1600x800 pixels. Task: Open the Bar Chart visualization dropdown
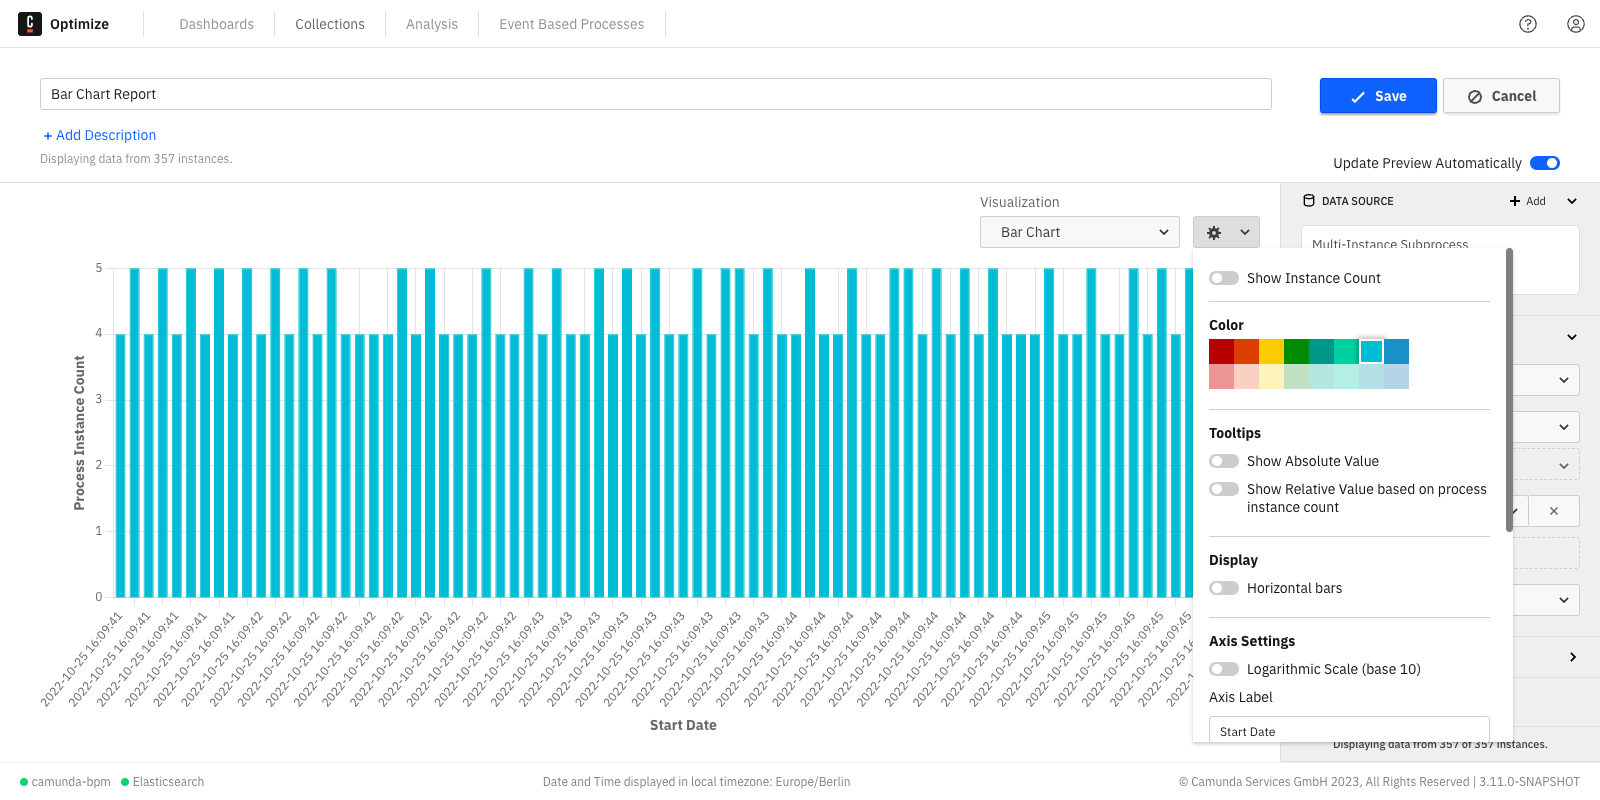pos(1080,232)
